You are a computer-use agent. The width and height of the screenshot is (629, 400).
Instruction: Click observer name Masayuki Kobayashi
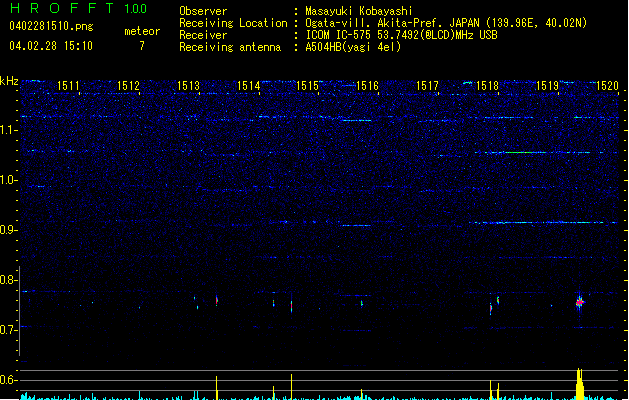(x=359, y=11)
